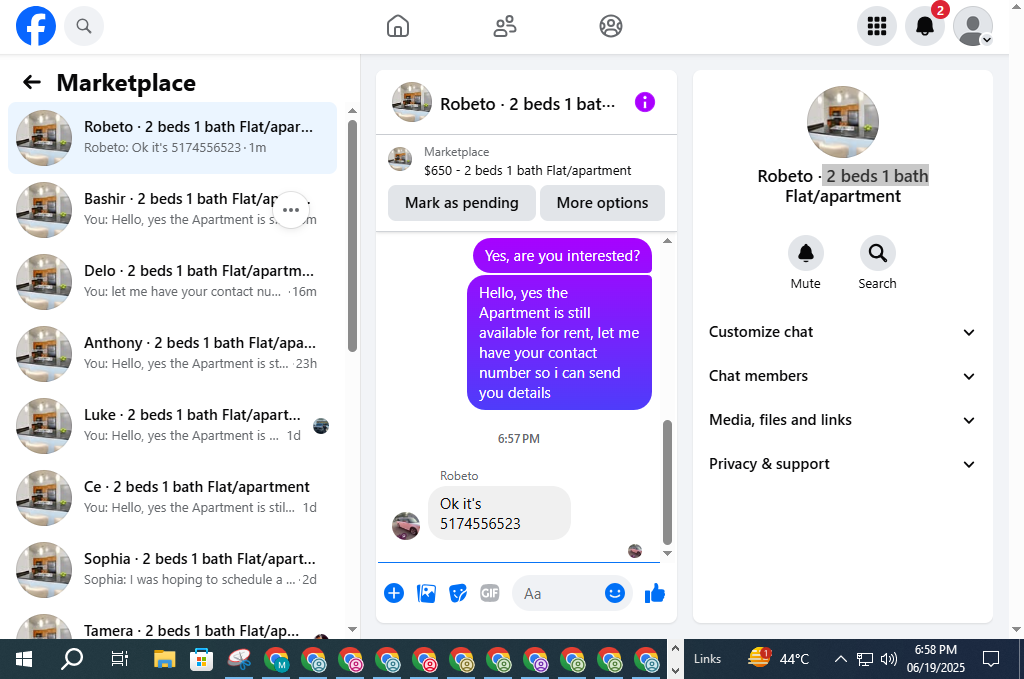Click Mark as pending button
Image resolution: width=1024 pixels, height=679 pixels.
pyautogui.click(x=462, y=203)
